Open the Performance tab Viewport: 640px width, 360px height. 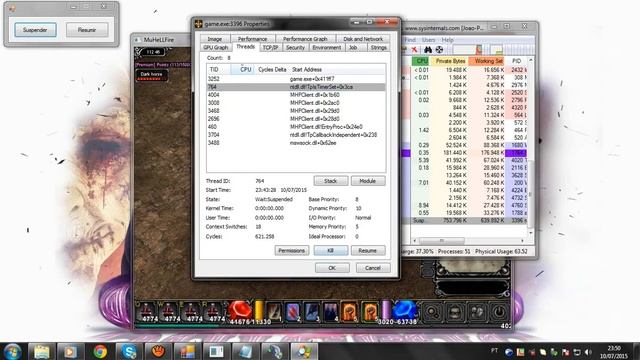pos(252,39)
